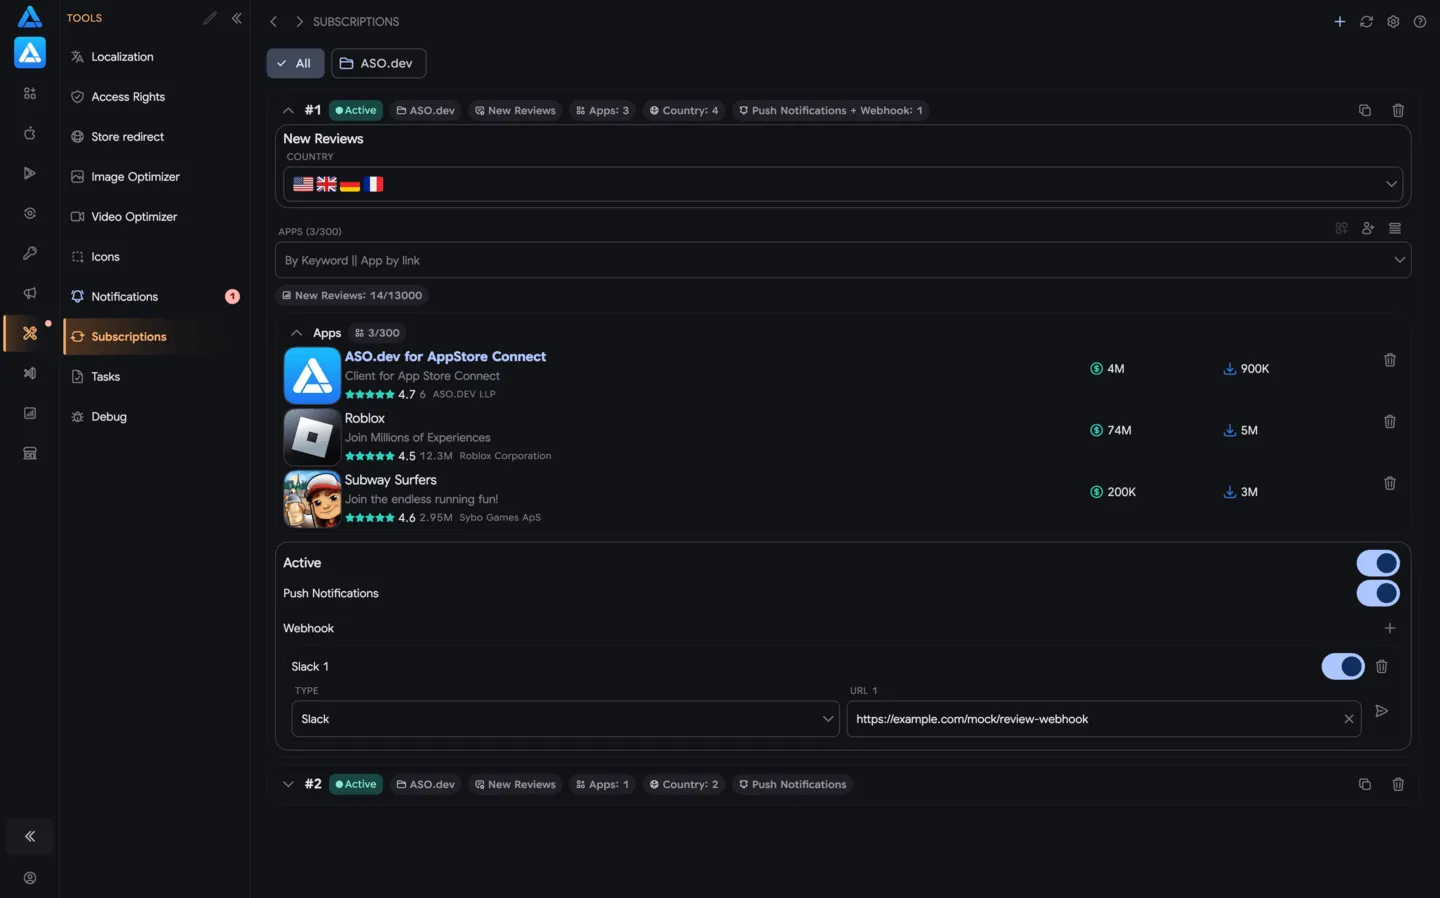Toggle the Slack 1 webhook switch
Image resolution: width=1440 pixels, height=898 pixels.
point(1343,666)
